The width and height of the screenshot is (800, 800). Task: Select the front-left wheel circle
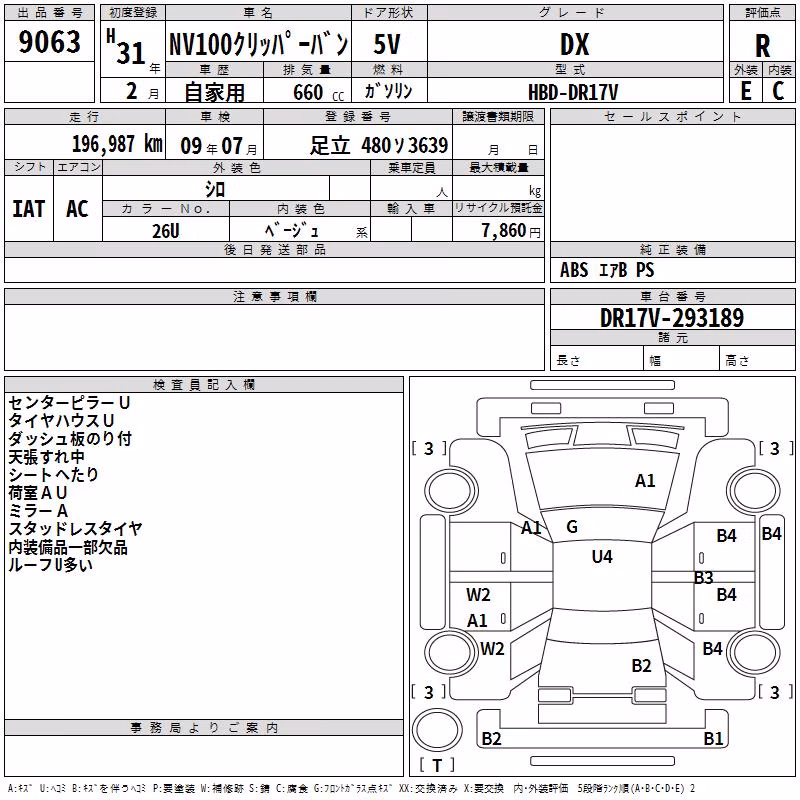(451, 491)
